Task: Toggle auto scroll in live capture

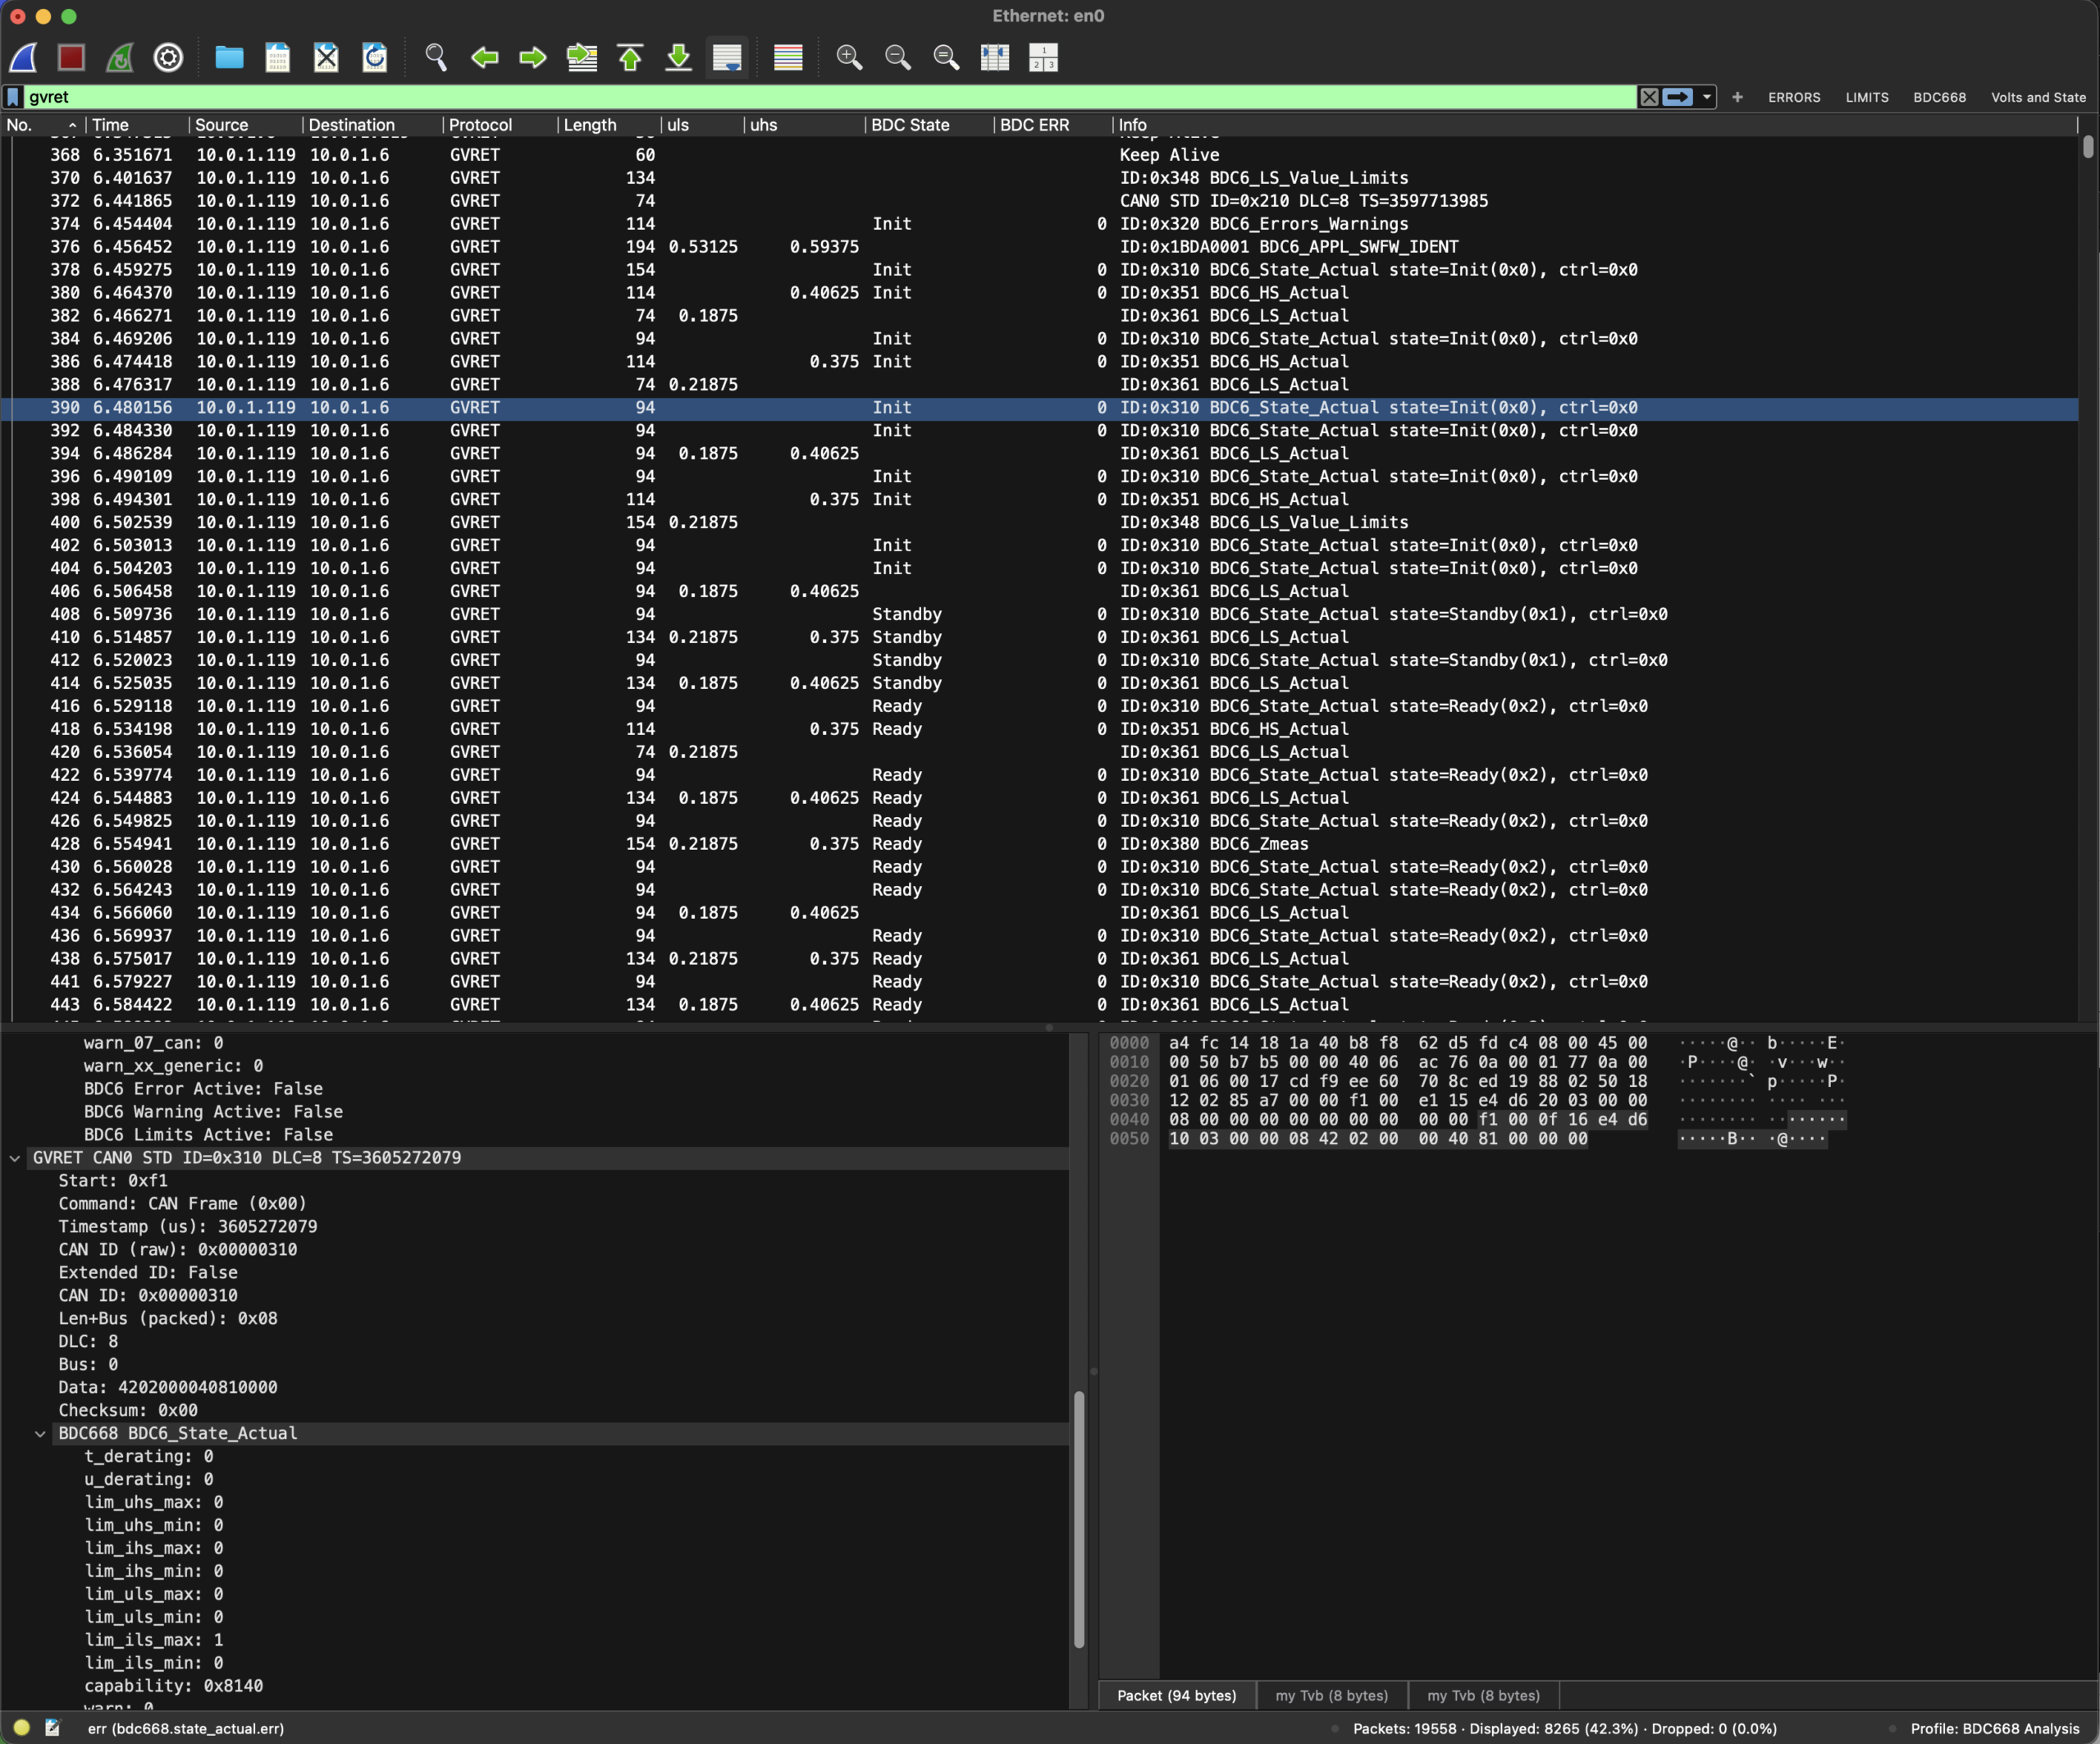Action: (727, 57)
